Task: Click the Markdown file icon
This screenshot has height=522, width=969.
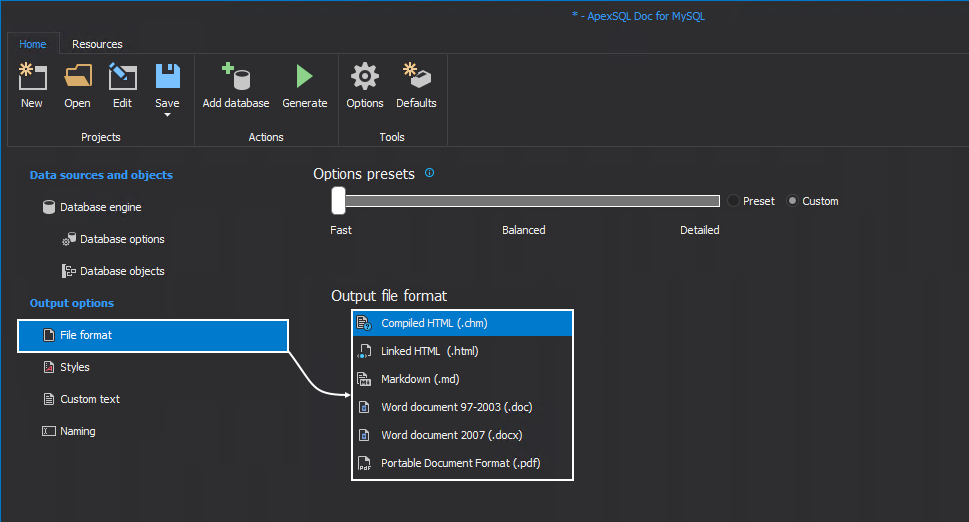Action: (x=364, y=379)
